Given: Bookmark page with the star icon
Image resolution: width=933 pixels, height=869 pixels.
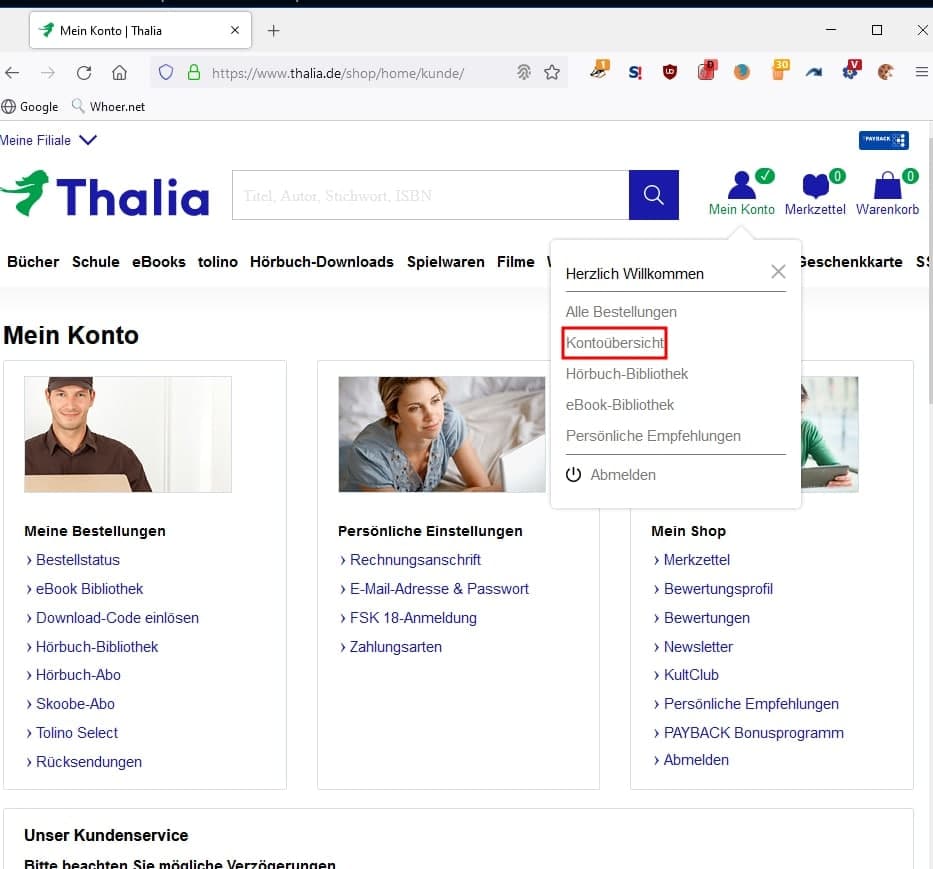Looking at the screenshot, I should point(551,72).
